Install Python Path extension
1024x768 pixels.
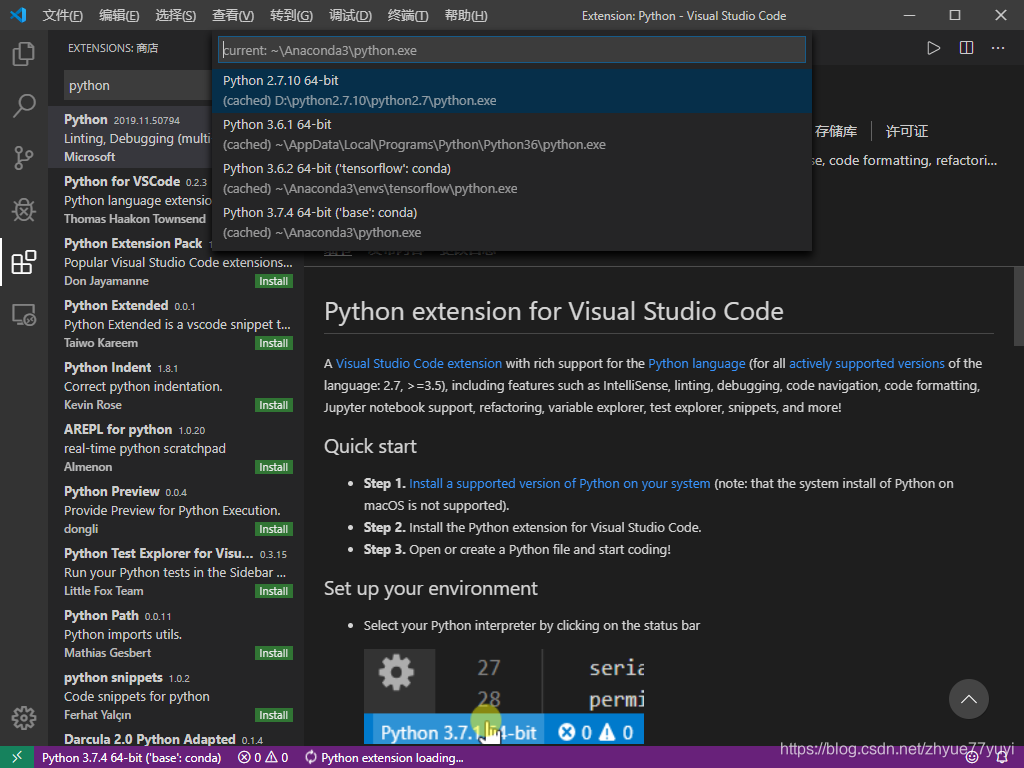pos(274,653)
